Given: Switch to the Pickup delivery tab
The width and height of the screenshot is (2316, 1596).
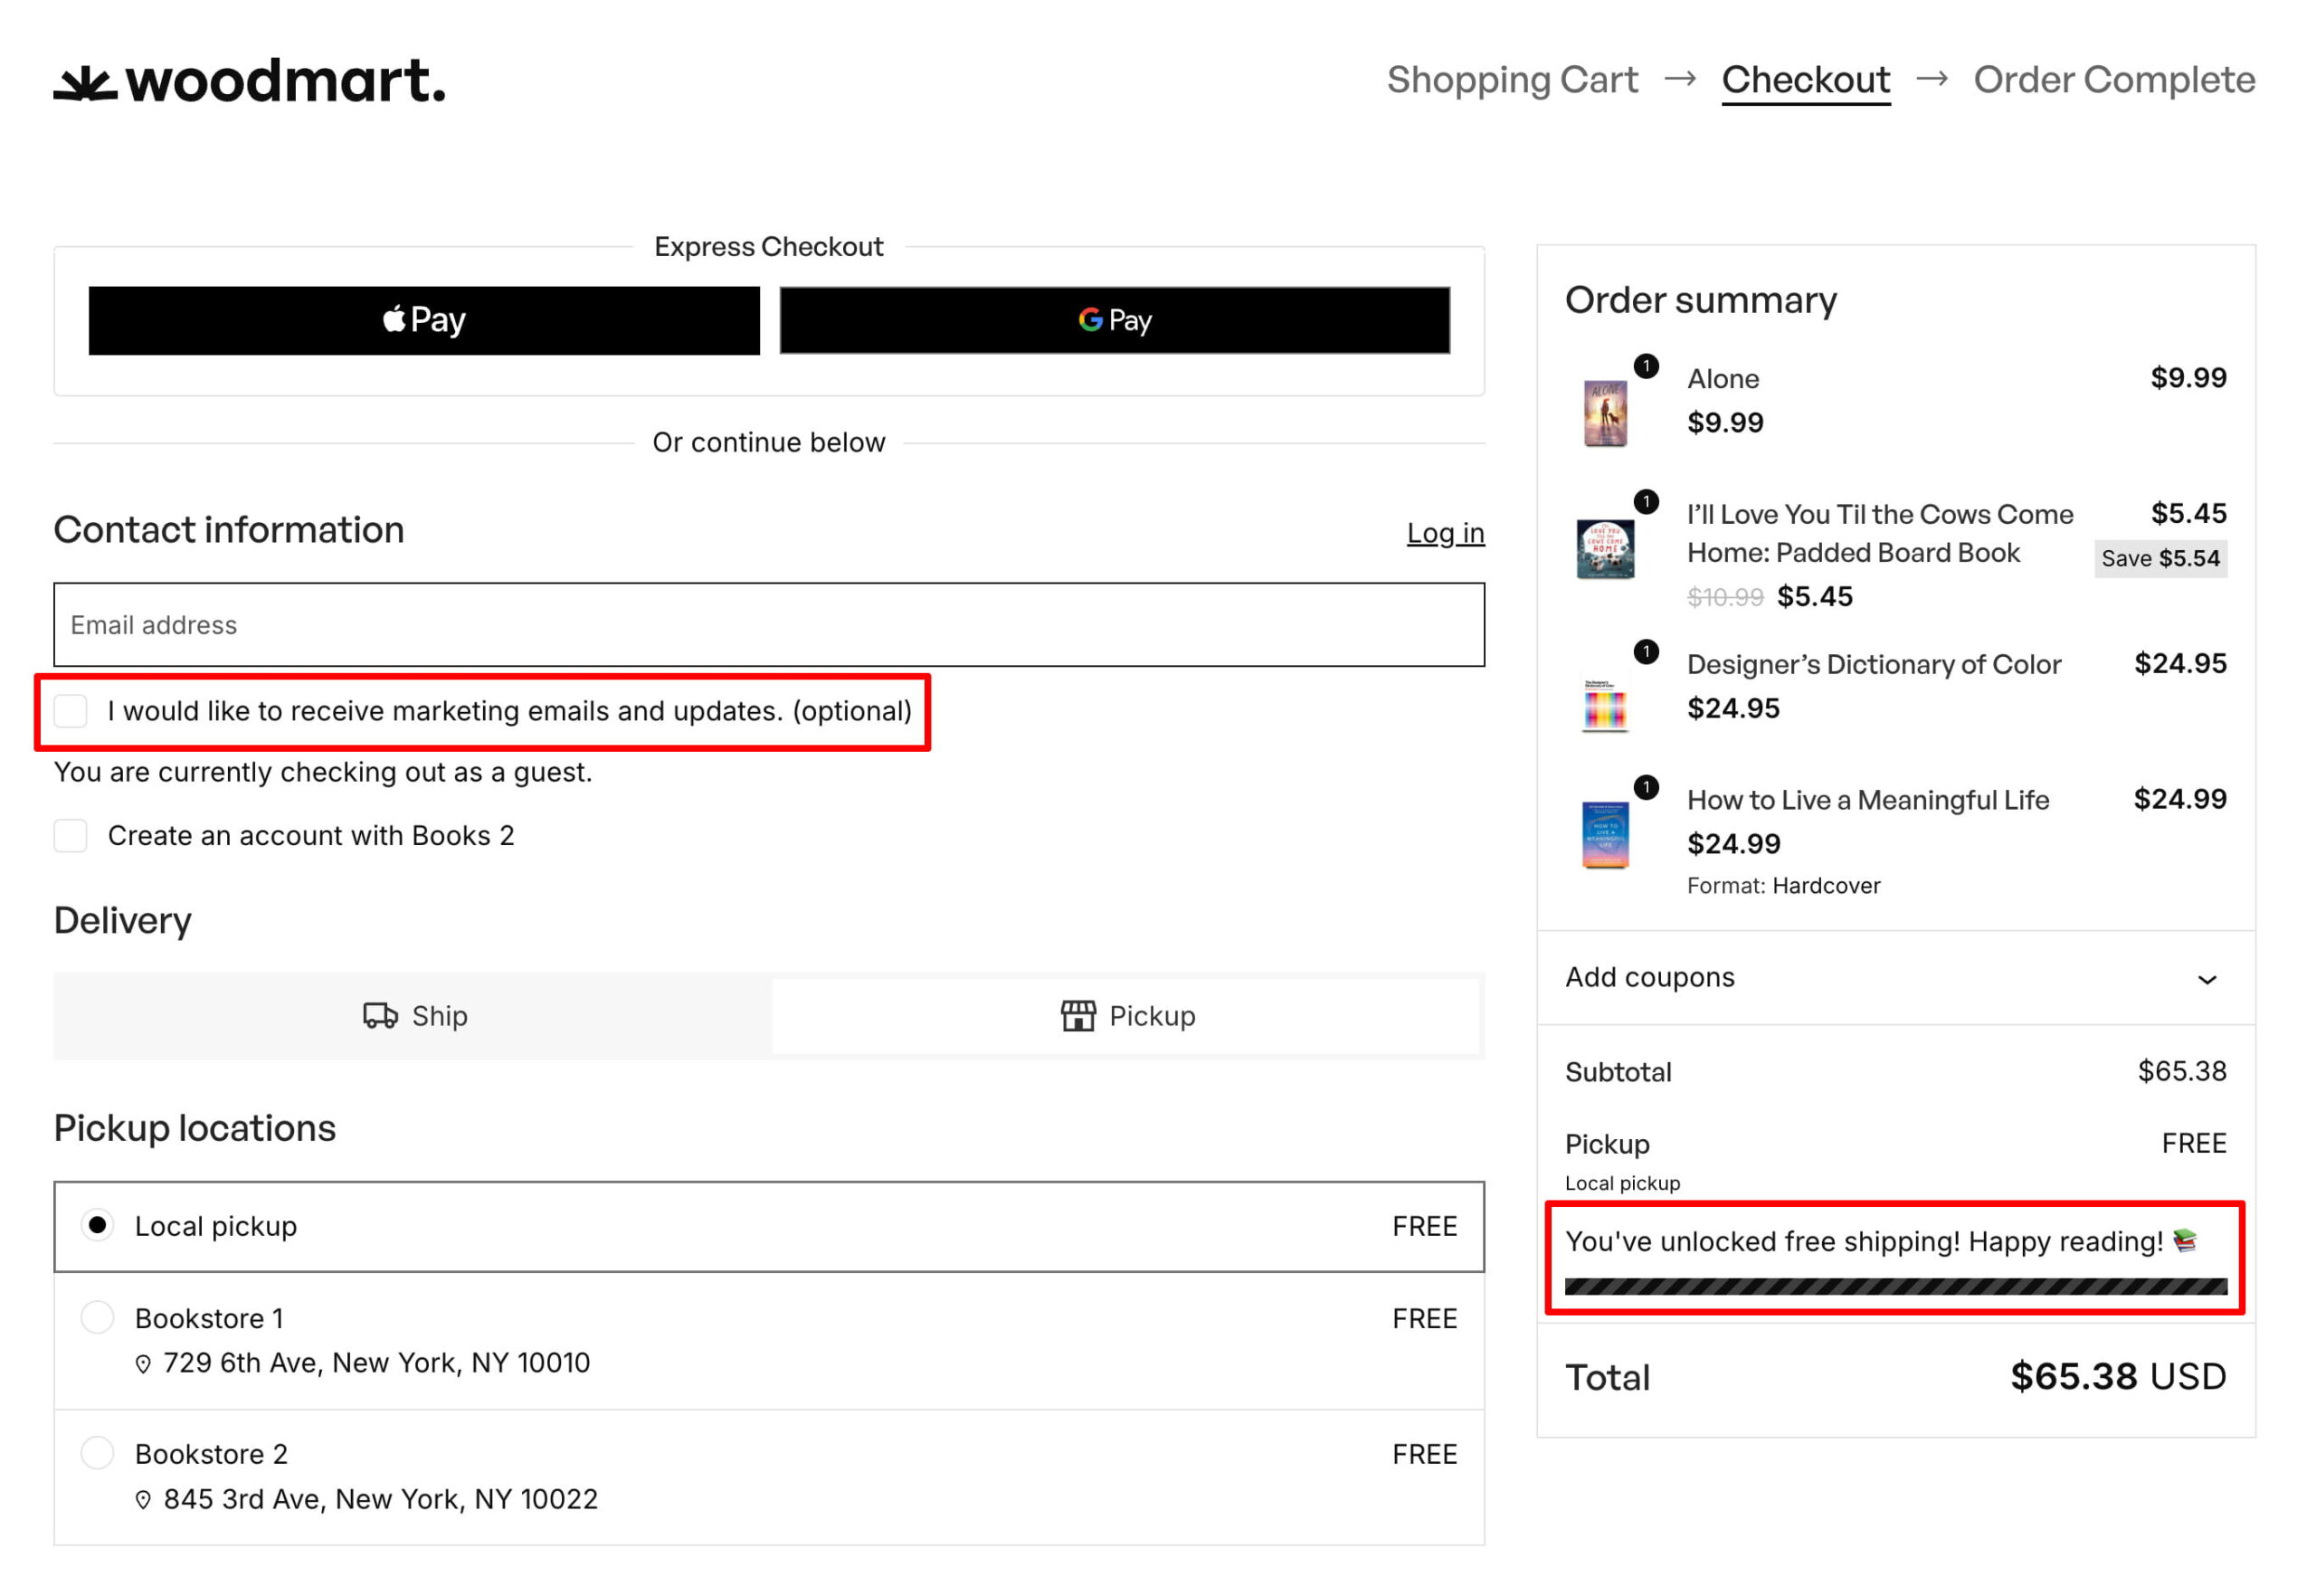Looking at the screenshot, I should pyautogui.click(x=1127, y=1016).
